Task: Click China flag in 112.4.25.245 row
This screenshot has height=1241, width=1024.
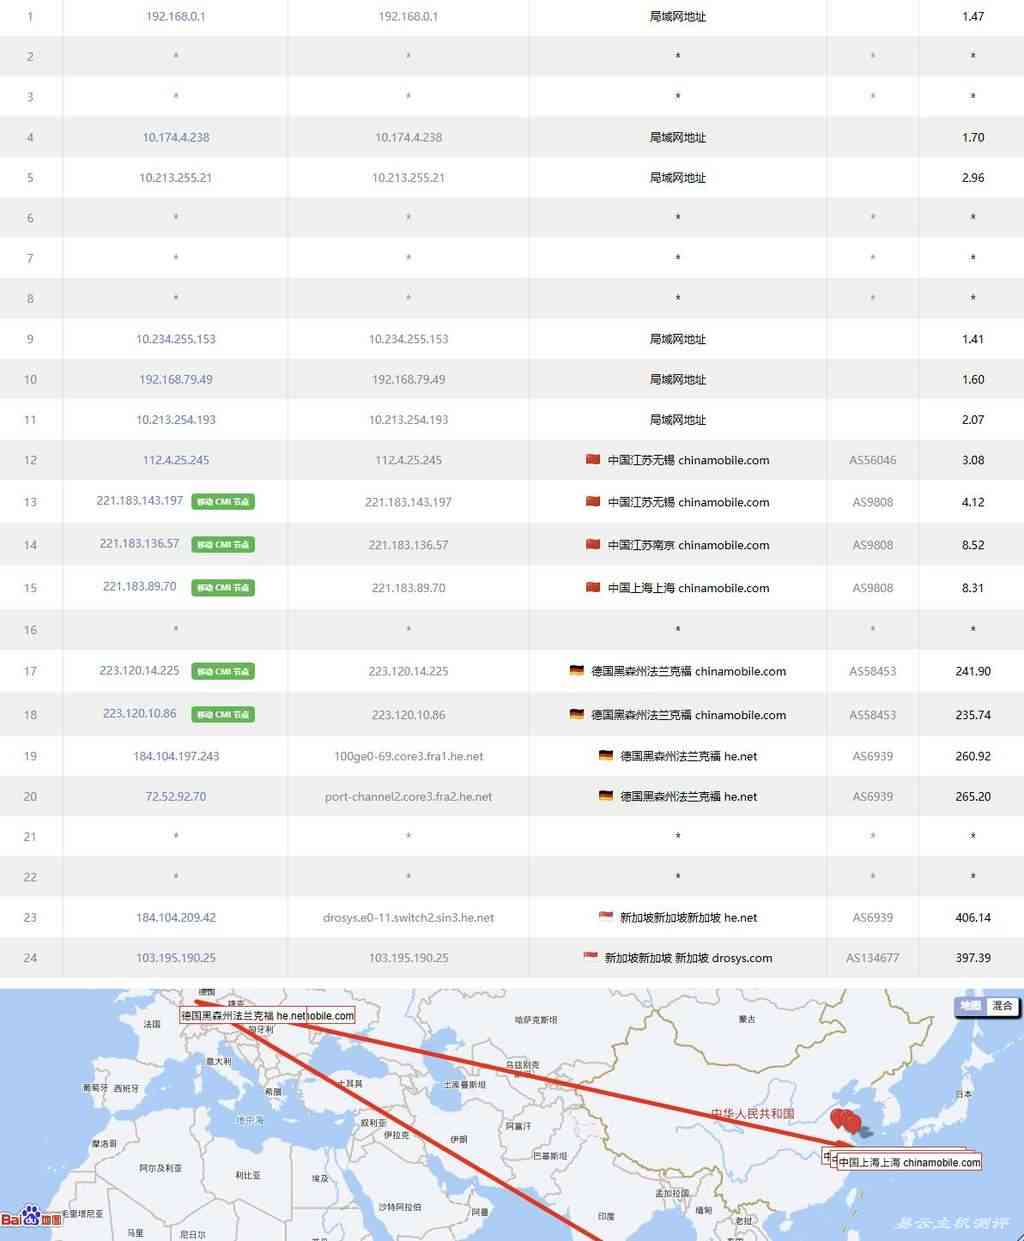Action: (593, 459)
